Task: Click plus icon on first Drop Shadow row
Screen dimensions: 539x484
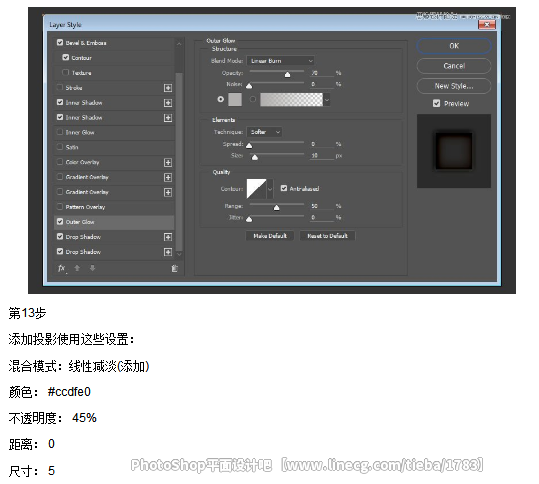Action: (x=168, y=237)
